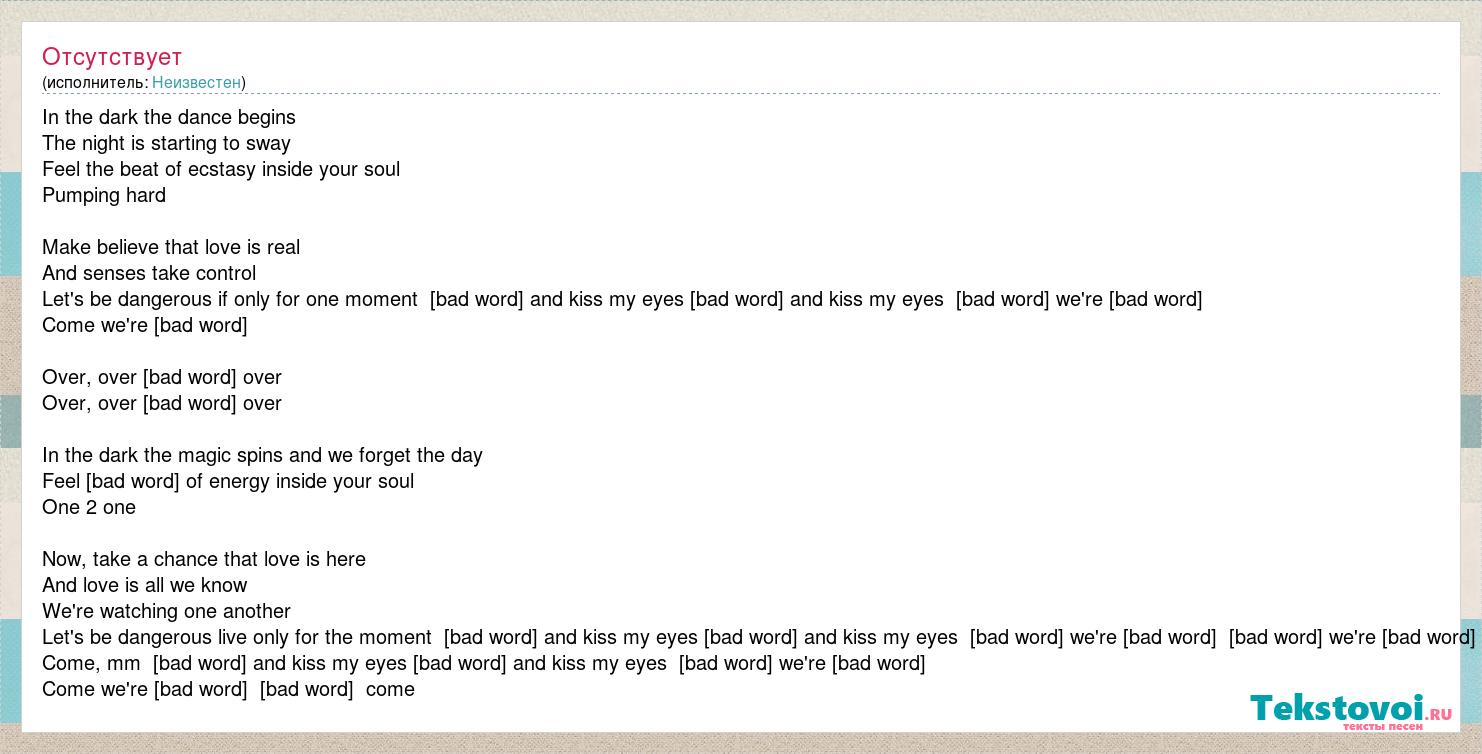This screenshot has width=1482, height=754.
Task: Click the line 'And love is all we know'
Action: tap(145, 585)
